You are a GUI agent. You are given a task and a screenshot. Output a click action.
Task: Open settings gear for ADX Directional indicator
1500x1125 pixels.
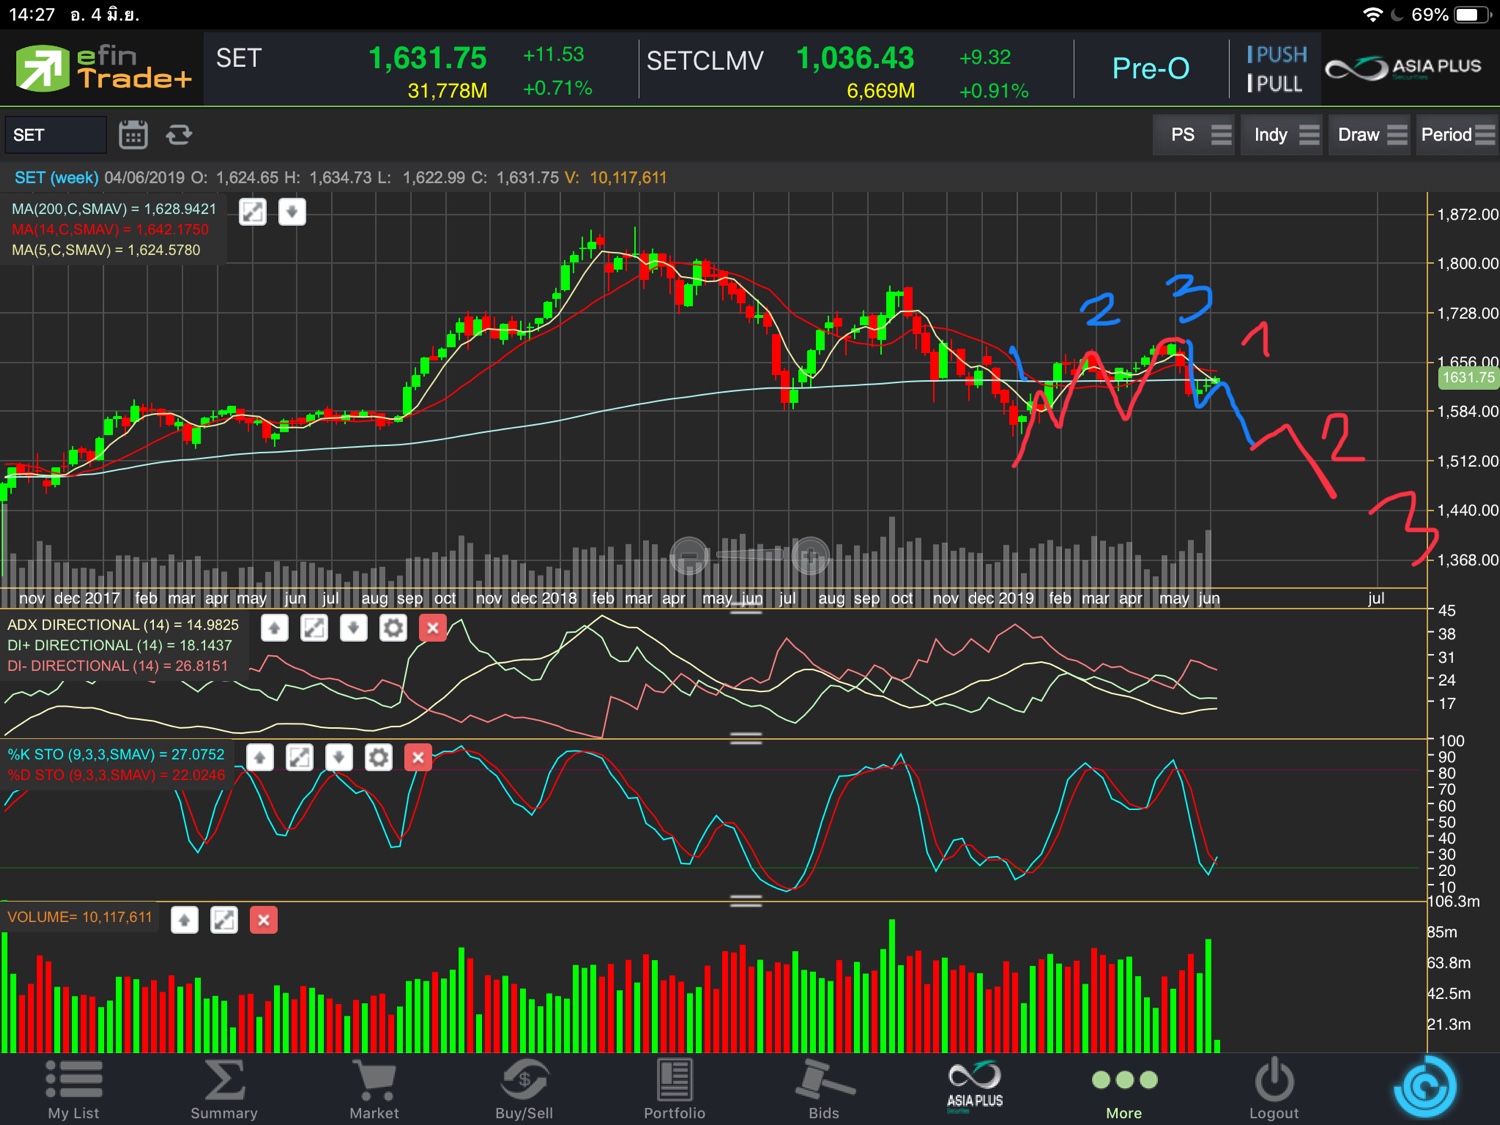tap(393, 628)
